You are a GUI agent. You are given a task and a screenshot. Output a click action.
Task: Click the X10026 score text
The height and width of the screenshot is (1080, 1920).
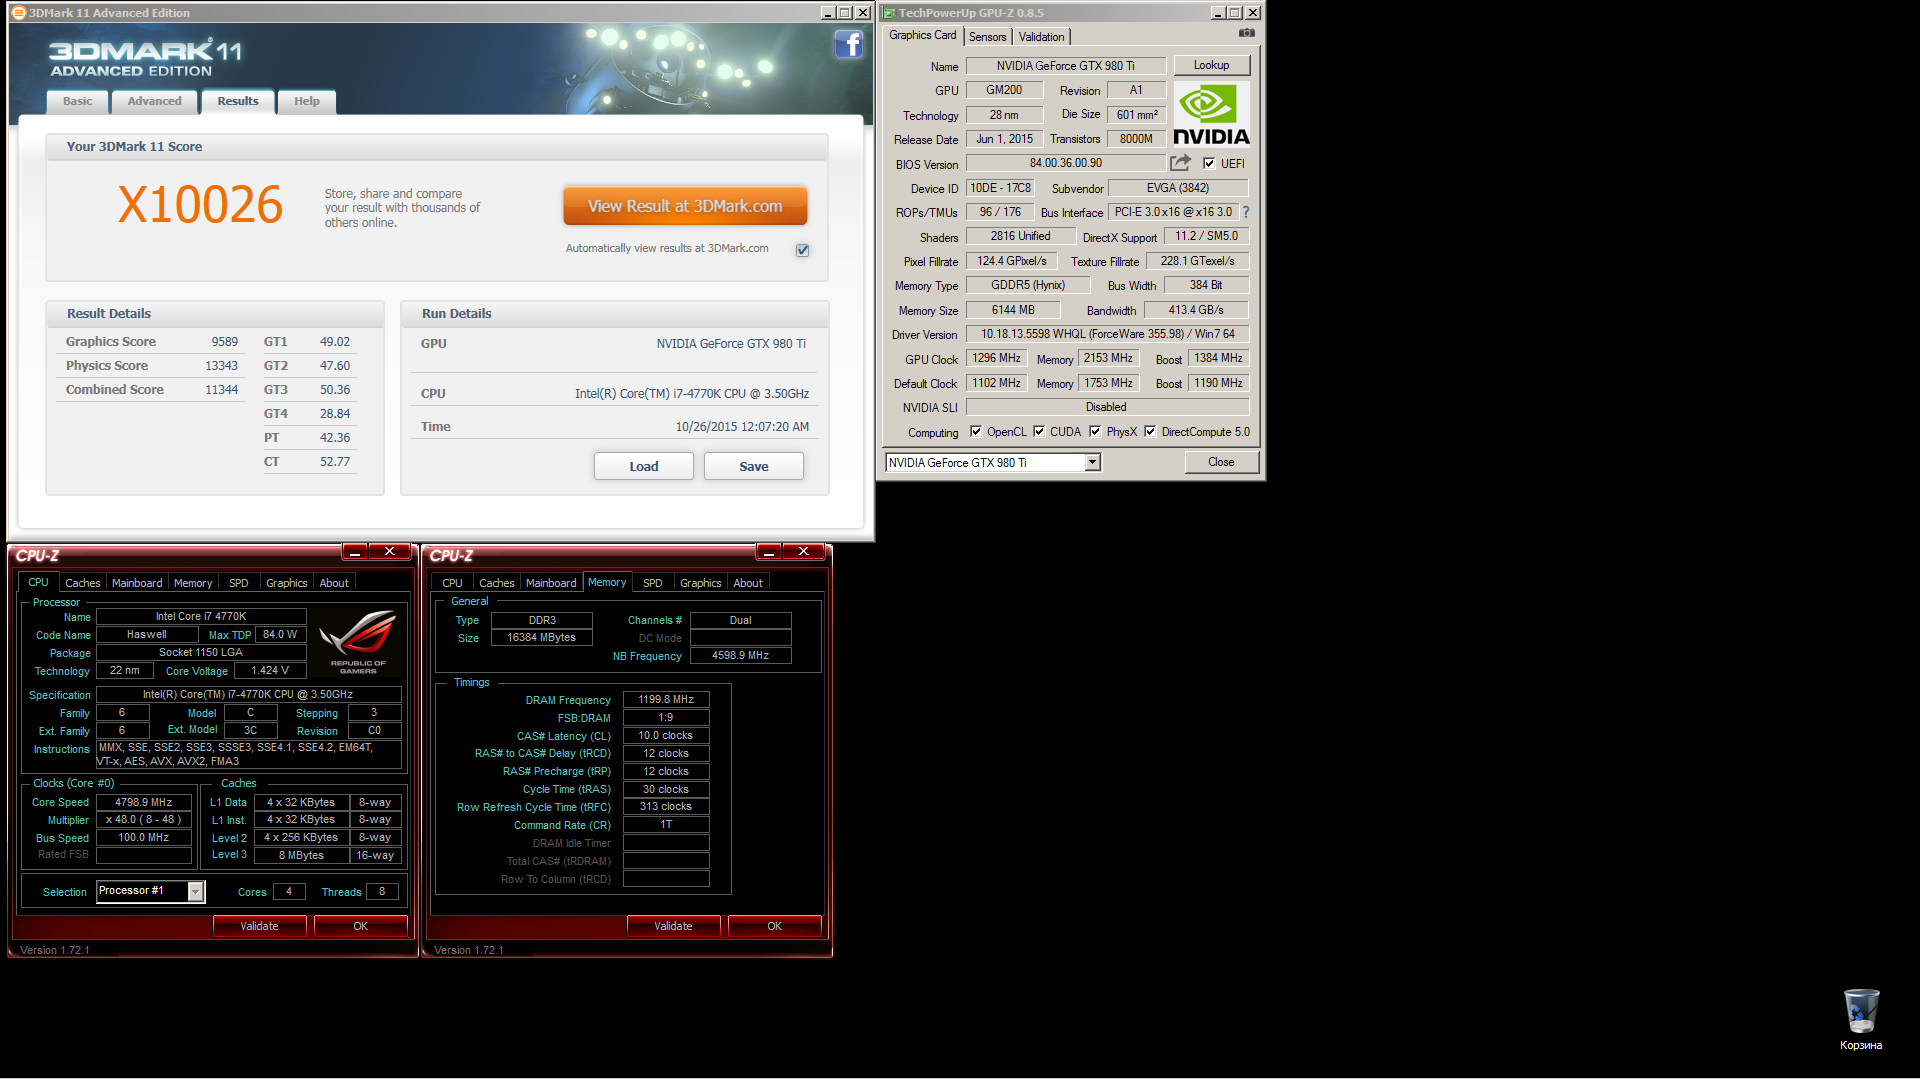coord(200,205)
